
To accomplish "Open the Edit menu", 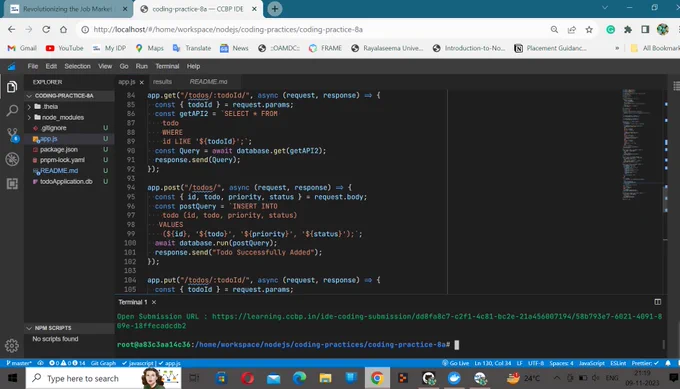I will click(x=51, y=66).
